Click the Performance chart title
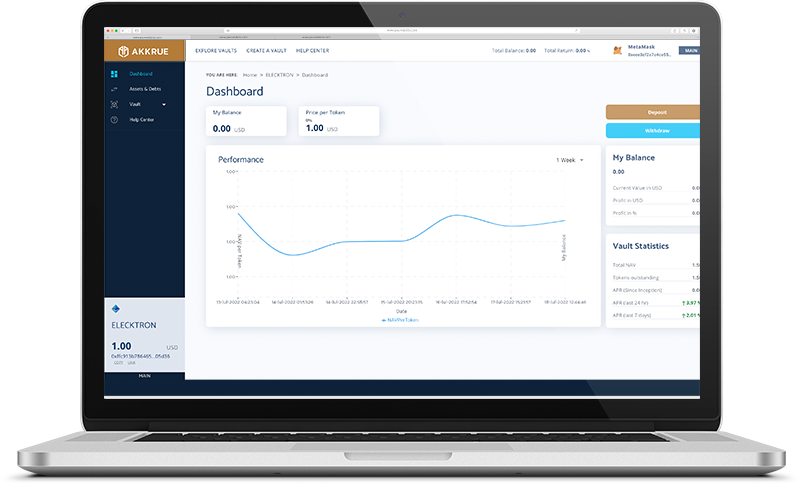Viewport: 800px width, 484px height. click(241, 160)
